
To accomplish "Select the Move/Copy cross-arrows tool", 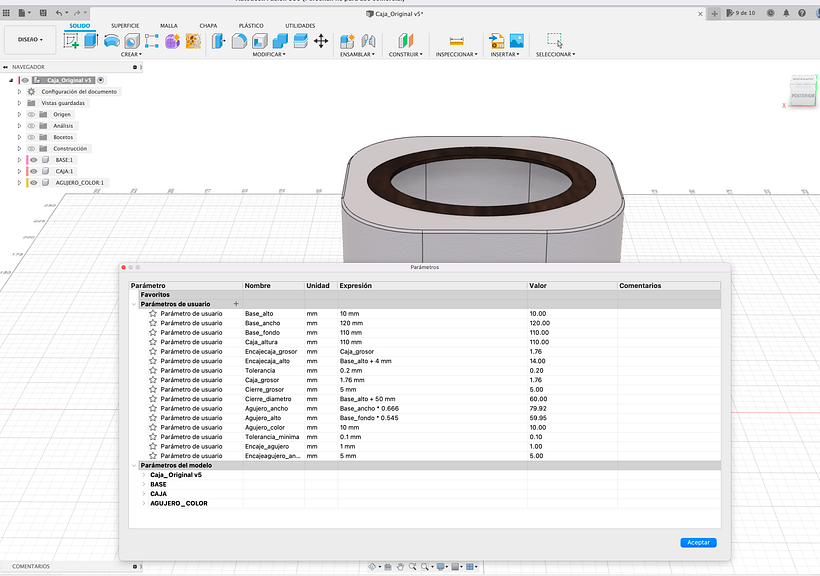I will tap(321, 41).
